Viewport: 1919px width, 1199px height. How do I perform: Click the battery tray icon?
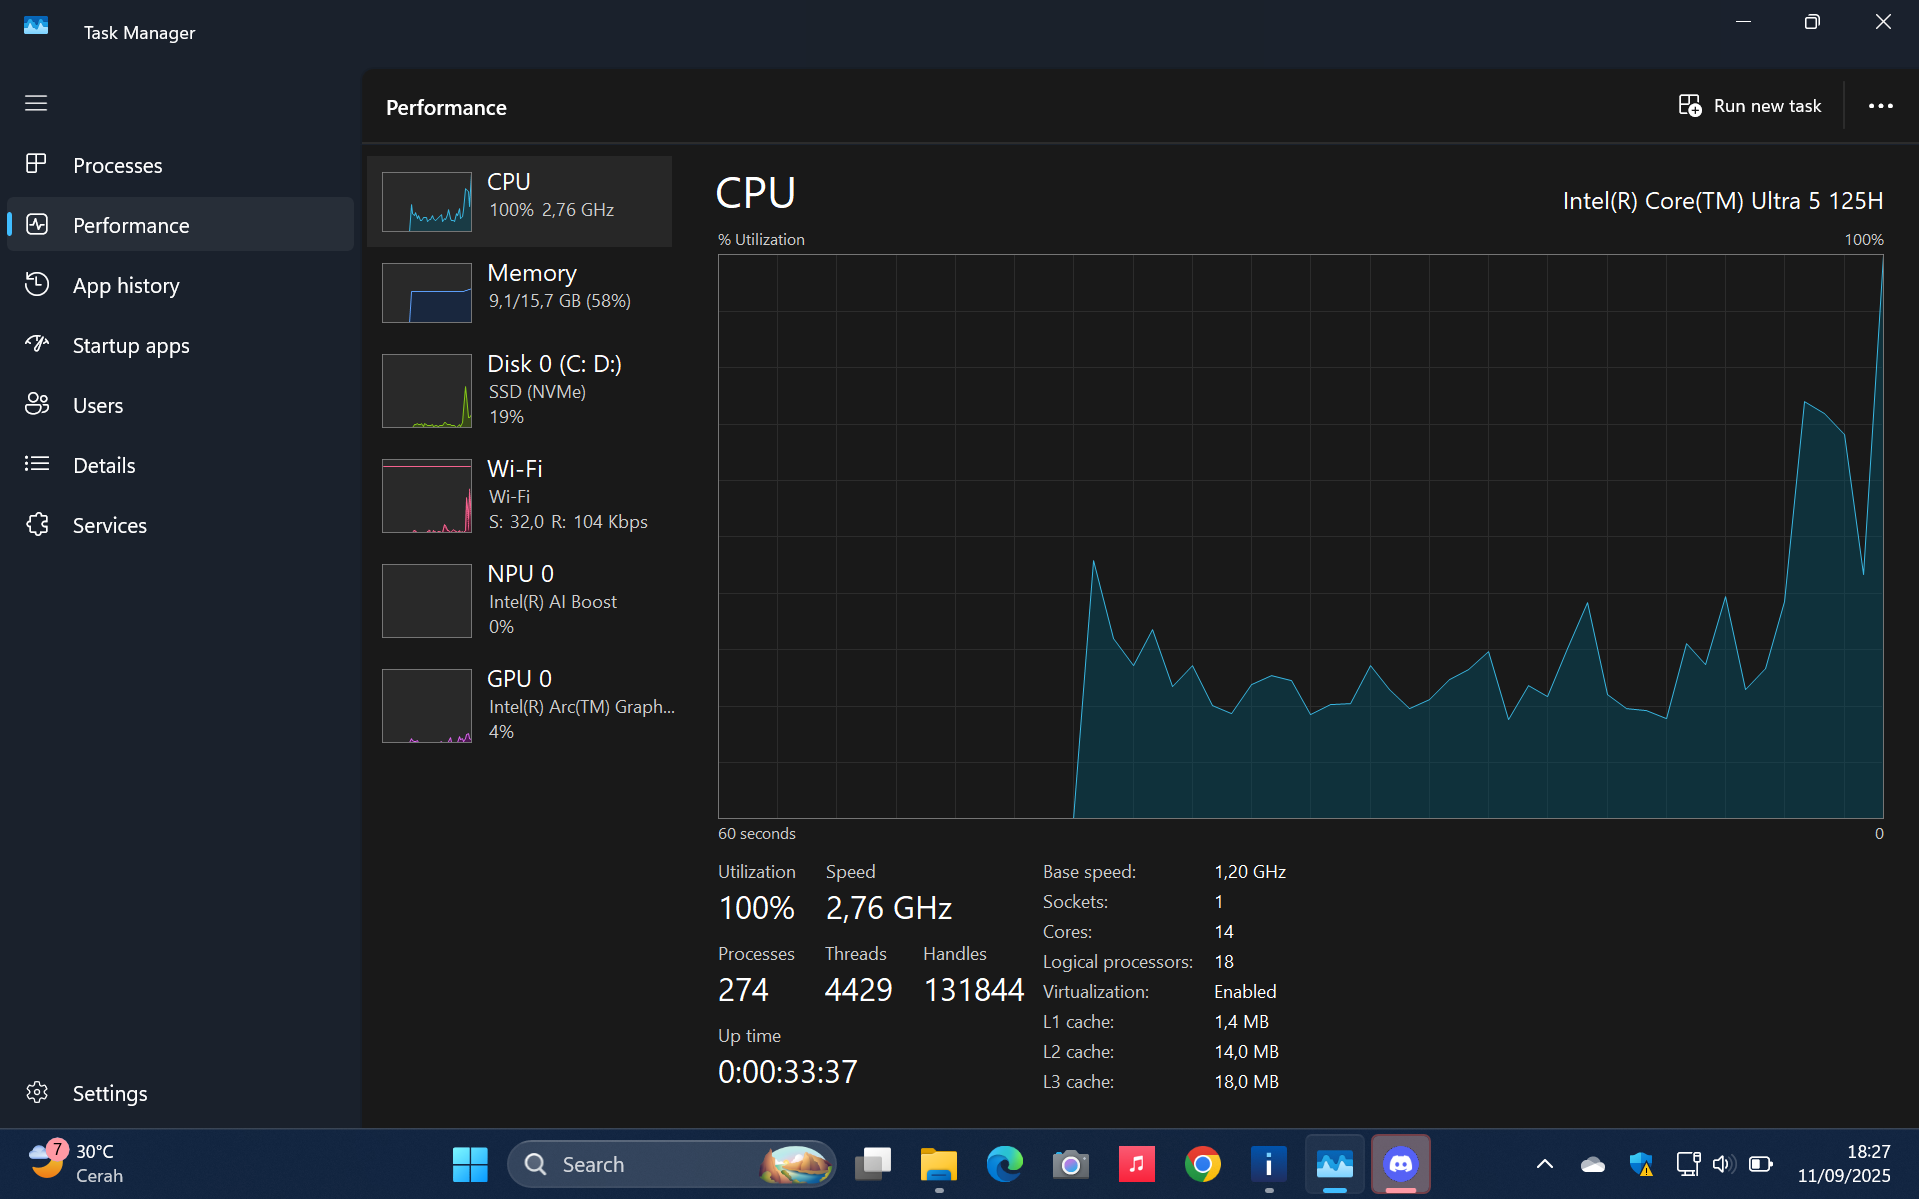tap(1761, 1164)
